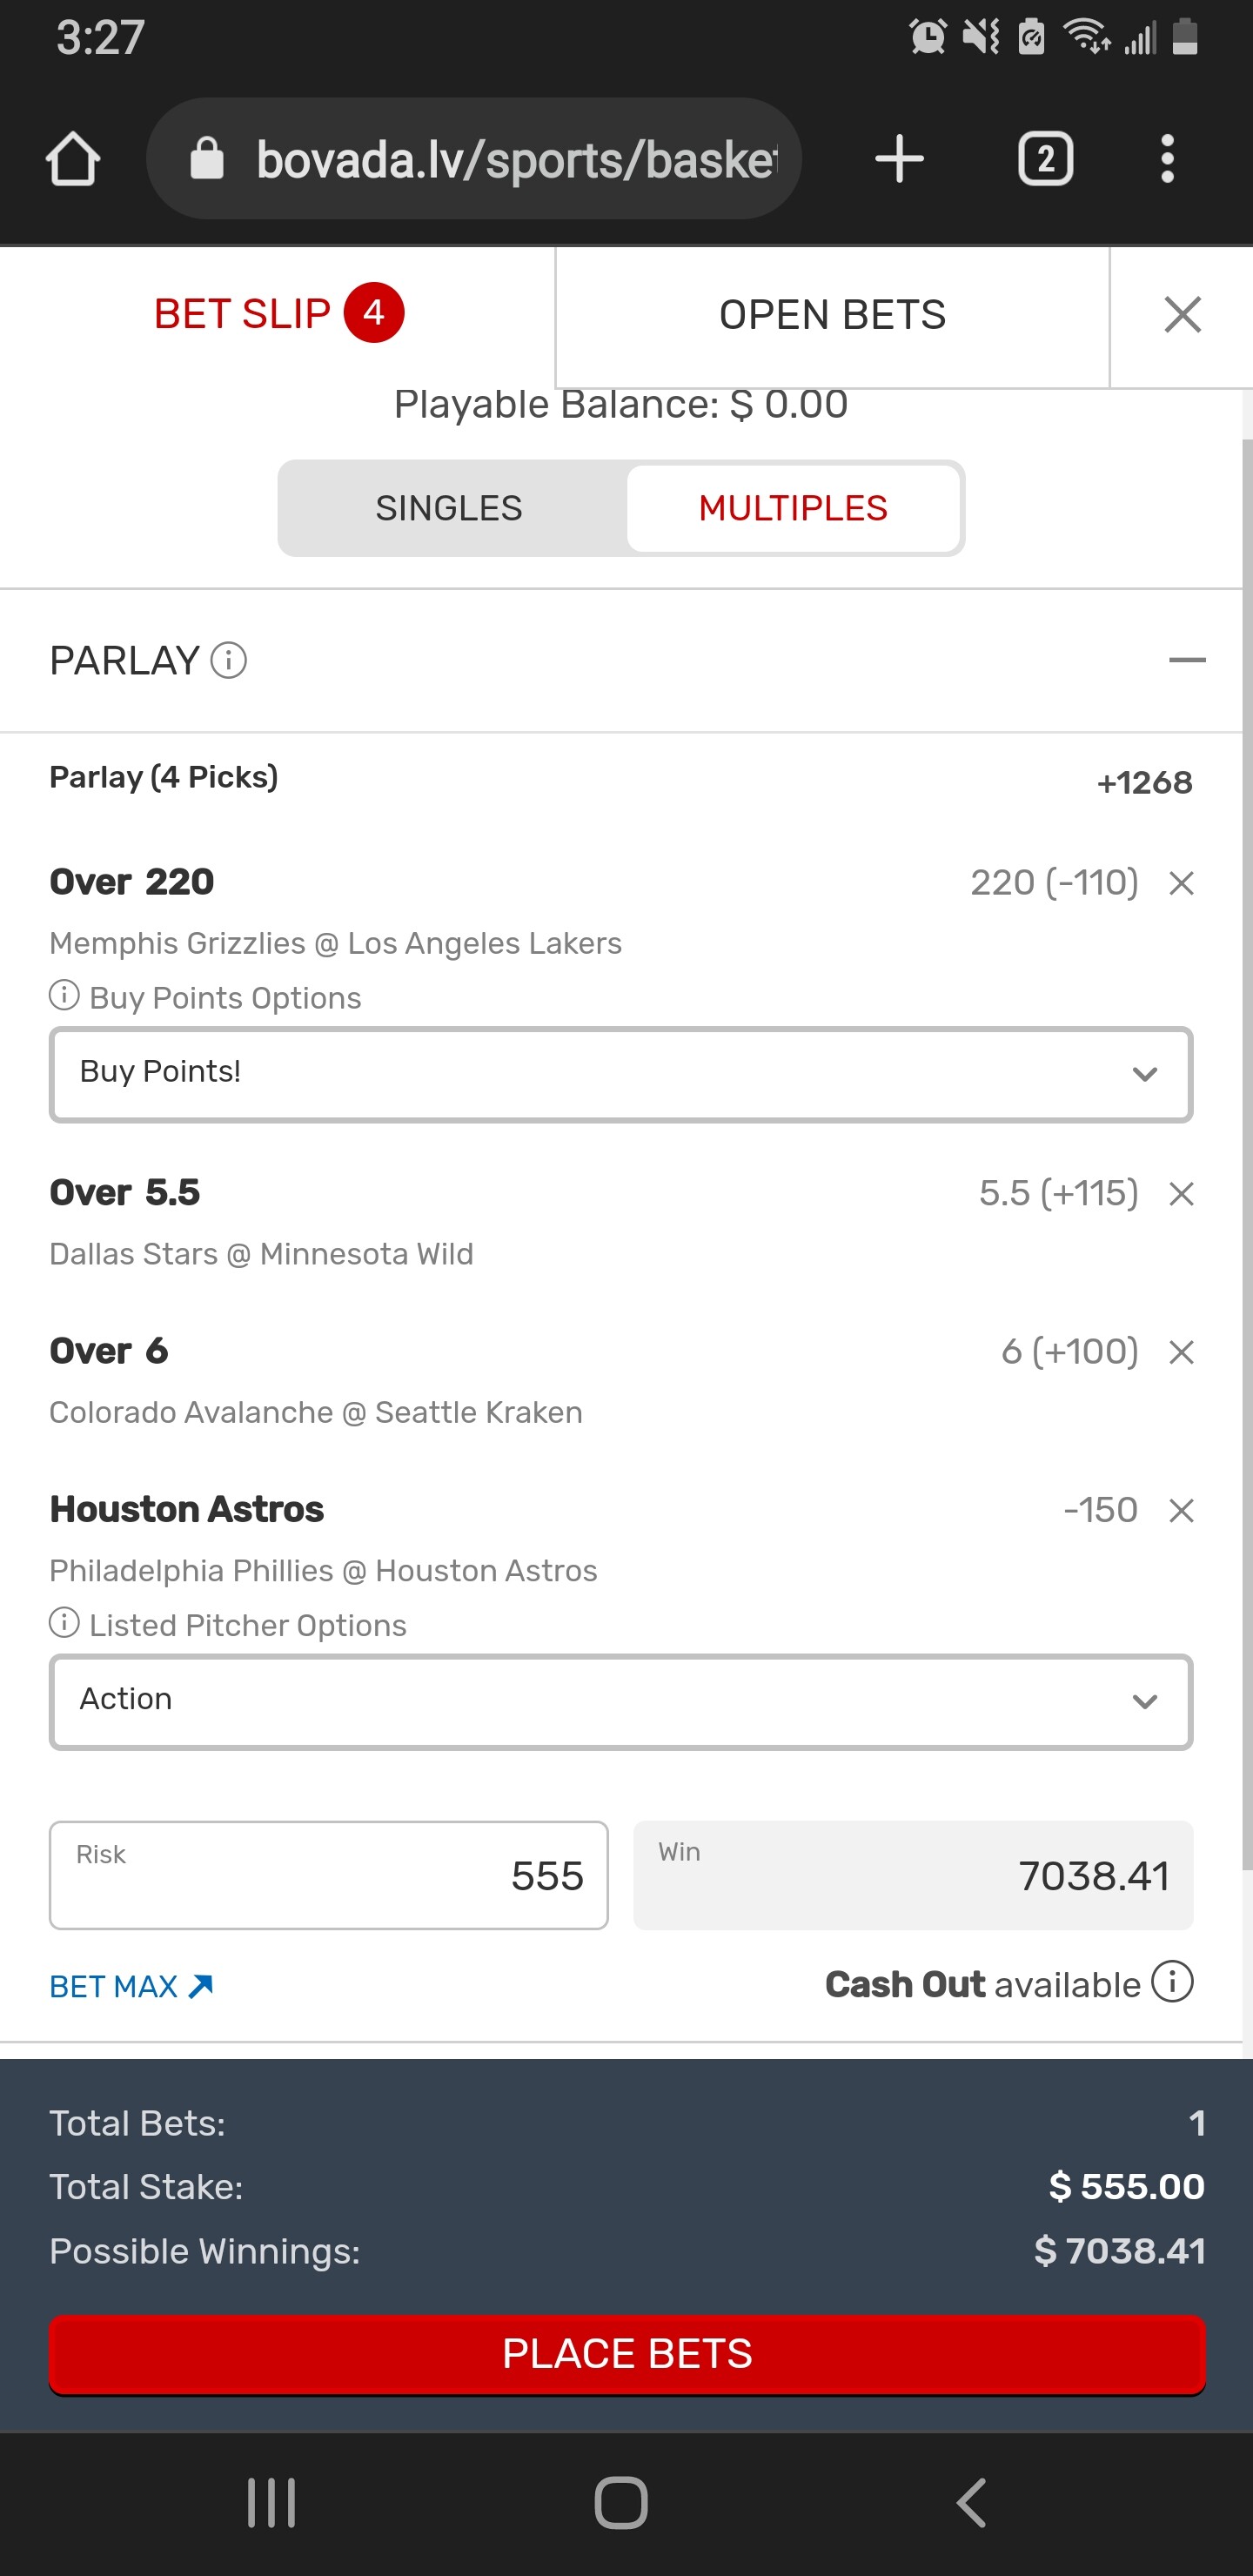Open the Listed Pitcher Action dropdown
Image resolution: width=1253 pixels, height=2576 pixels.
click(620, 1701)
